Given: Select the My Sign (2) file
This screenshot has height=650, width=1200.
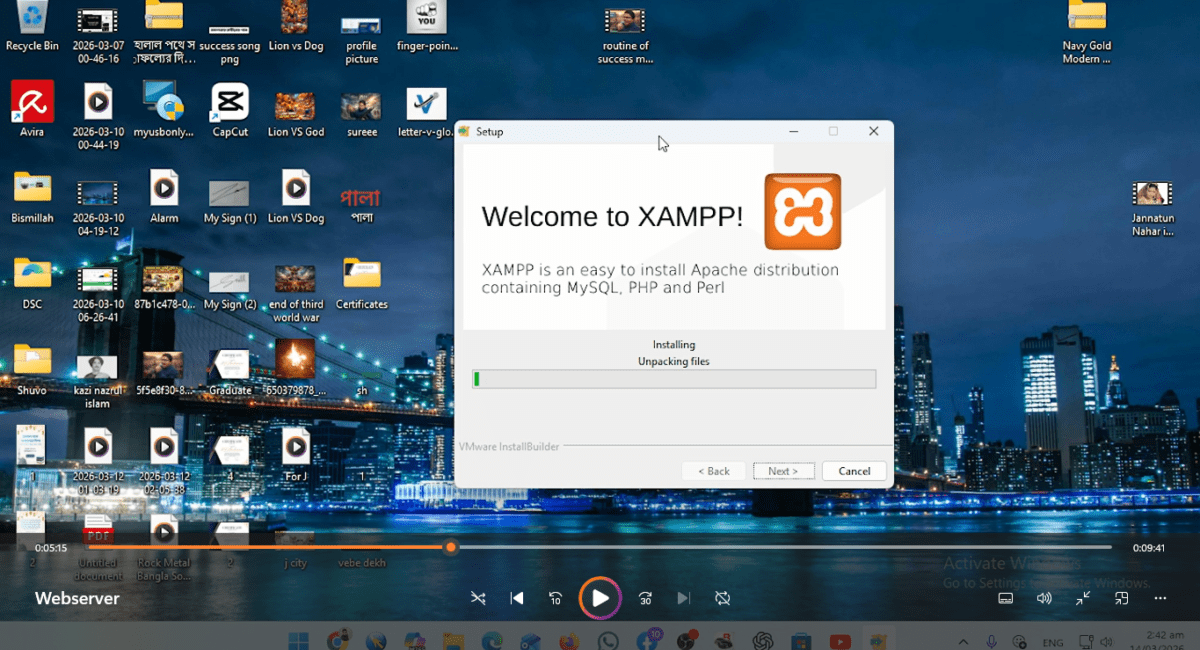Looking at the screenshot, I should tap(230, 288).
